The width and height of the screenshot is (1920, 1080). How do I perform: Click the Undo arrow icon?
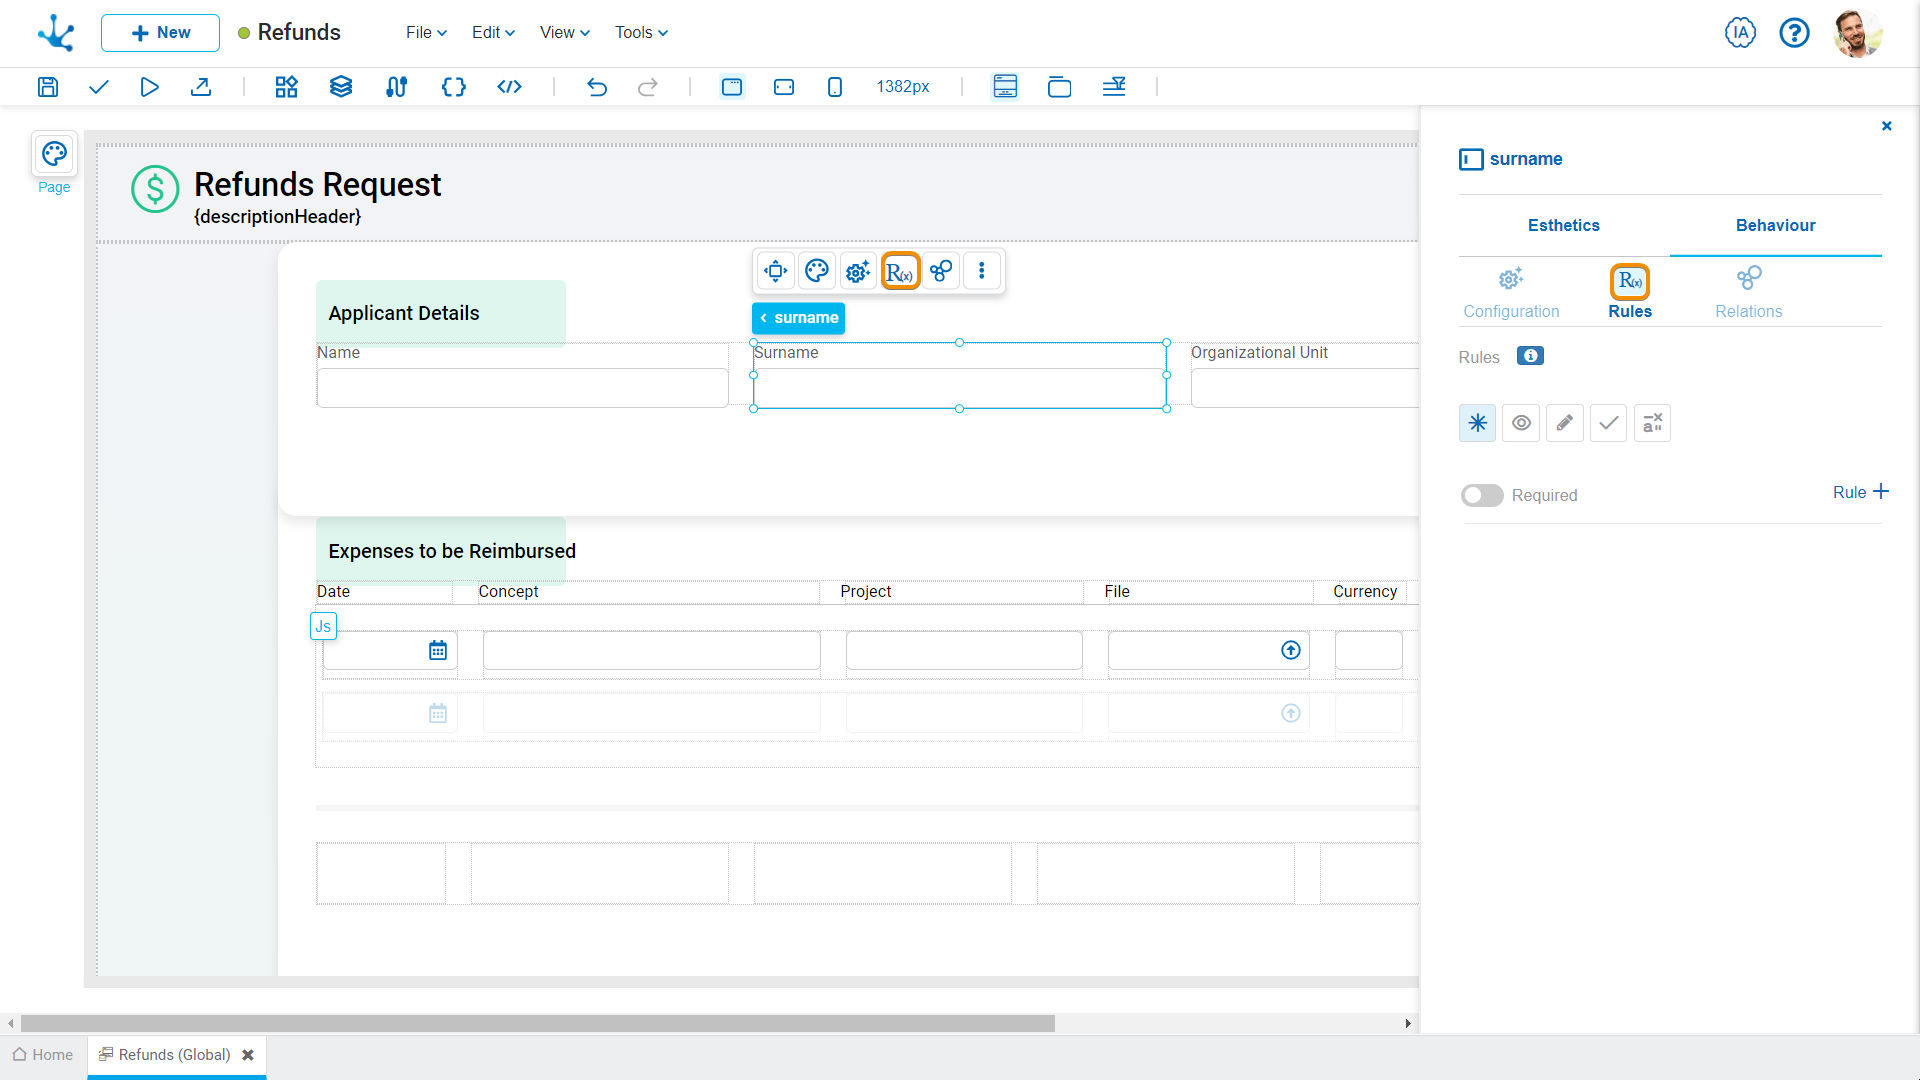pos(597,87)
